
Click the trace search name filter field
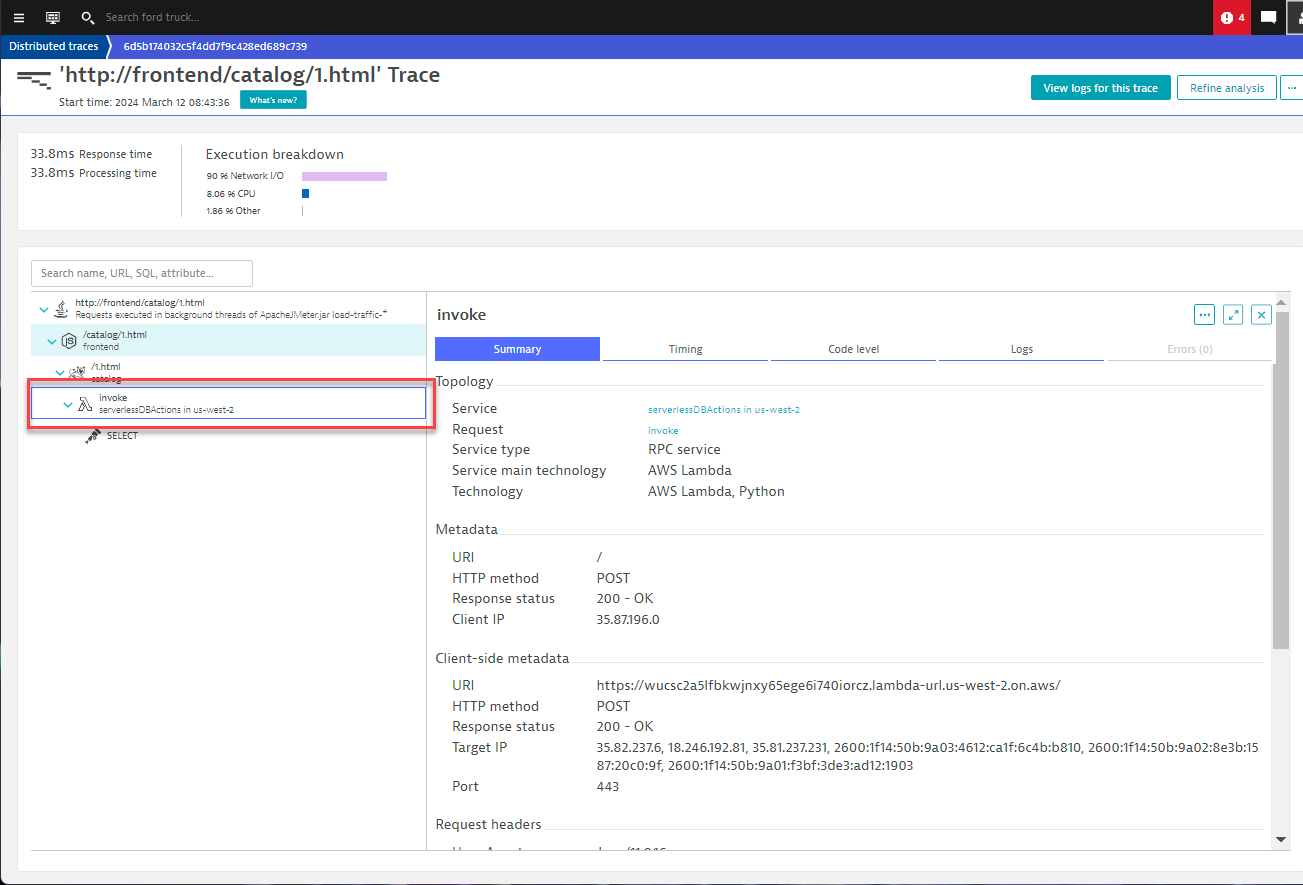[142, 273]
